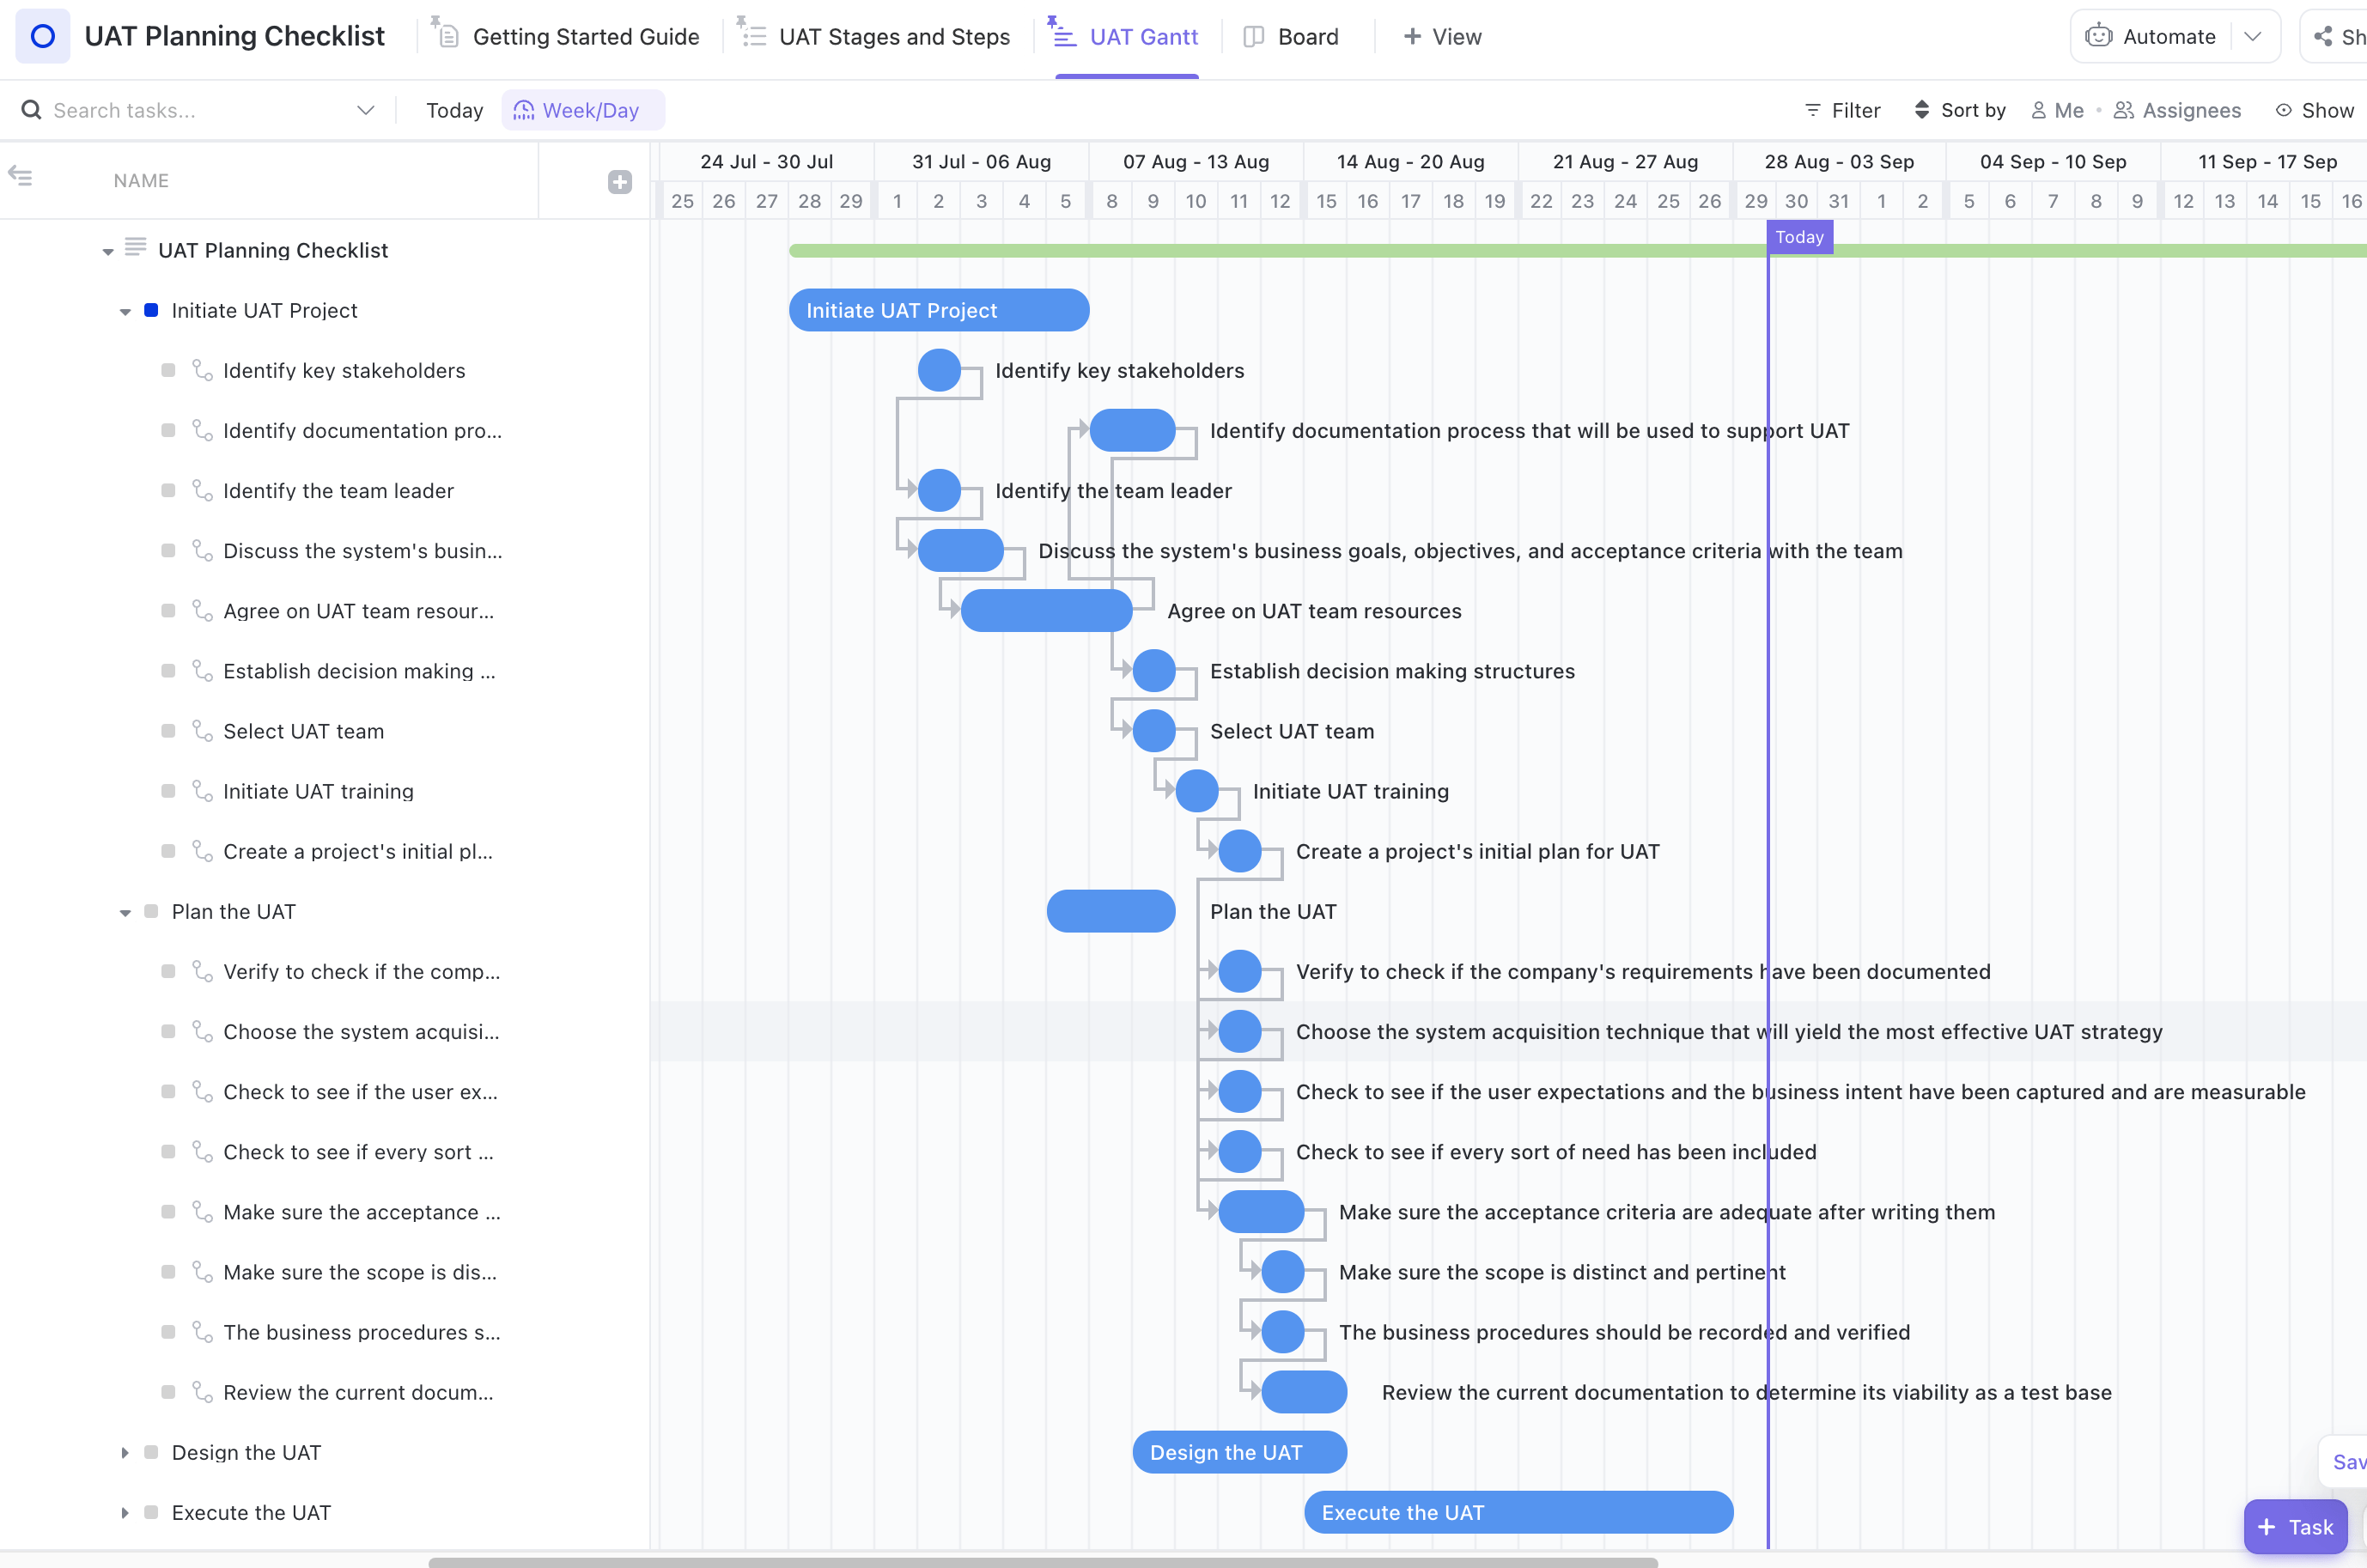
Task: Click the search tasks input field icon
Action: (x=30, y=108)
